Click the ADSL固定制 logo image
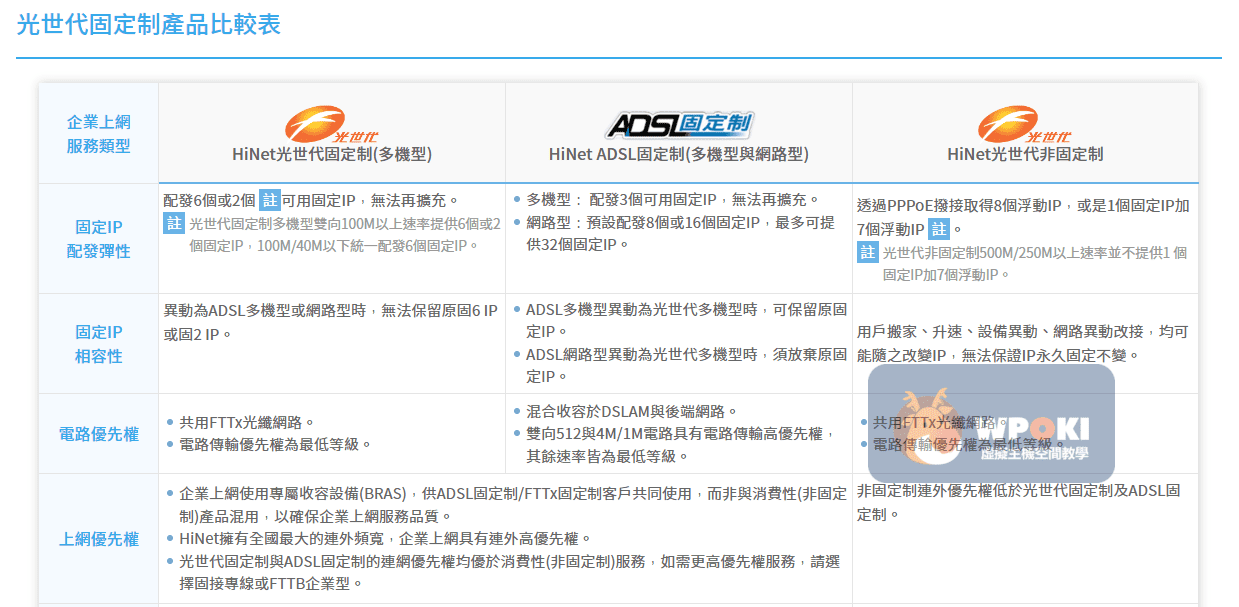This screenshot has height=607, width=1239. point(678,125)
